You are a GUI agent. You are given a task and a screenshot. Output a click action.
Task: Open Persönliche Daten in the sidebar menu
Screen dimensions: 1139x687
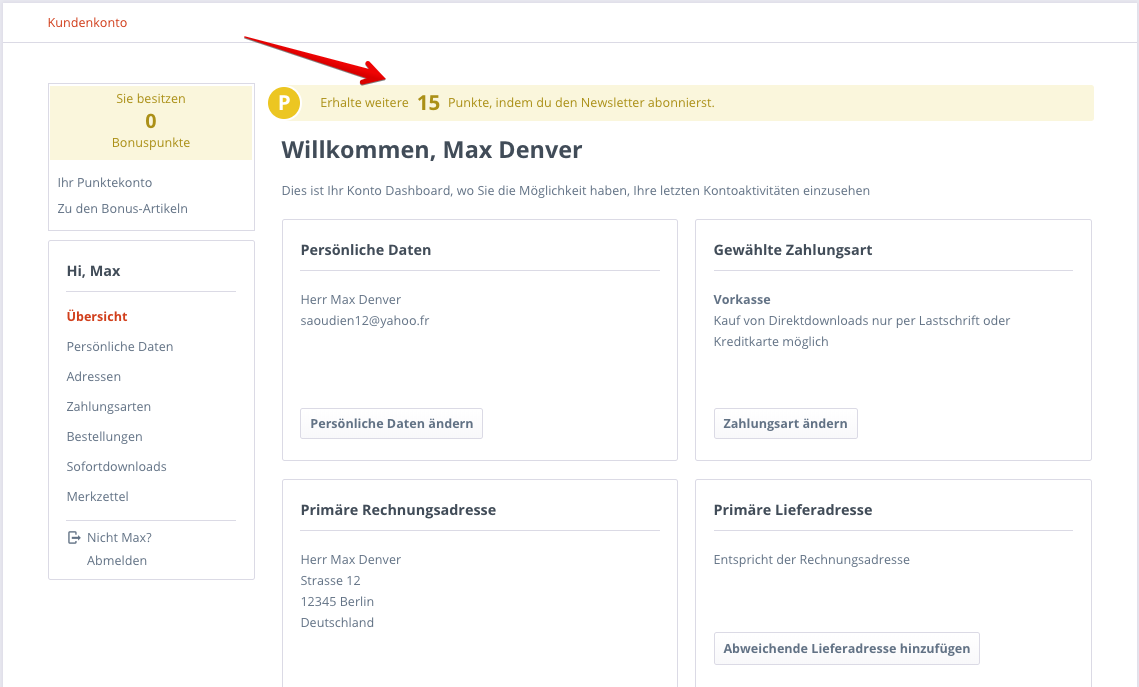(x=120, y=346)
